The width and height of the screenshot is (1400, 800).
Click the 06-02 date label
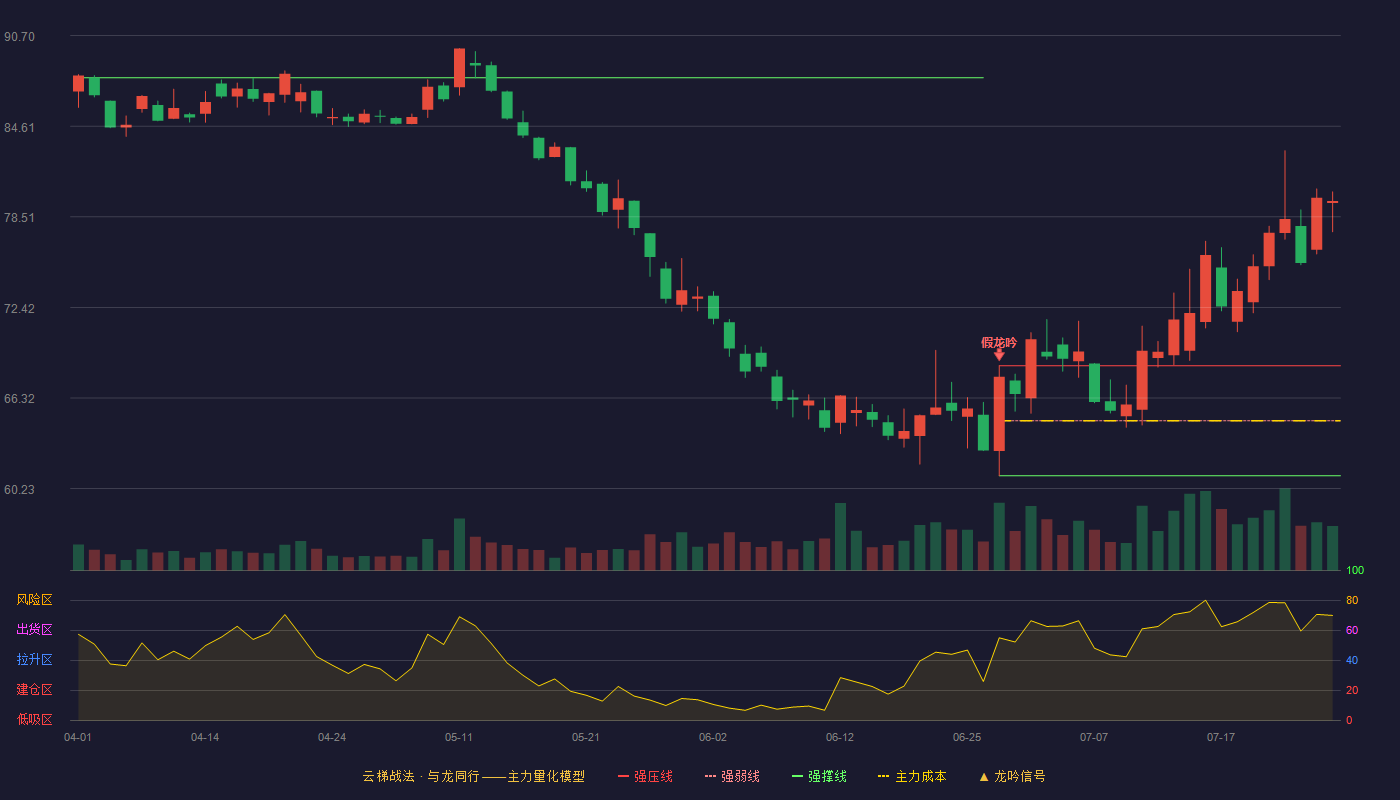(713, 737)
